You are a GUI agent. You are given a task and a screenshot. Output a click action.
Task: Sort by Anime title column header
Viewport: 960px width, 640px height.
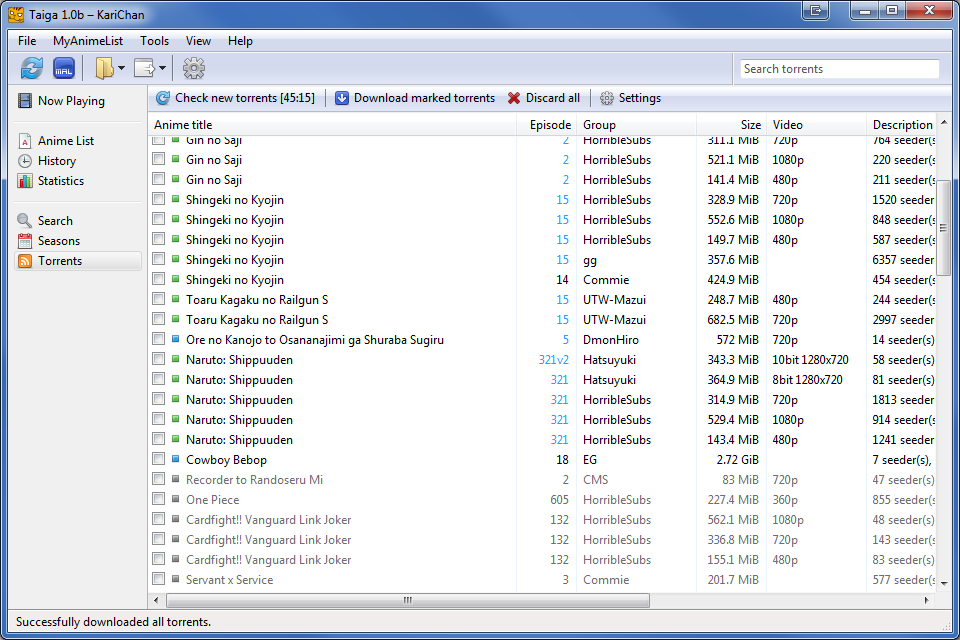tap(333, 125)
